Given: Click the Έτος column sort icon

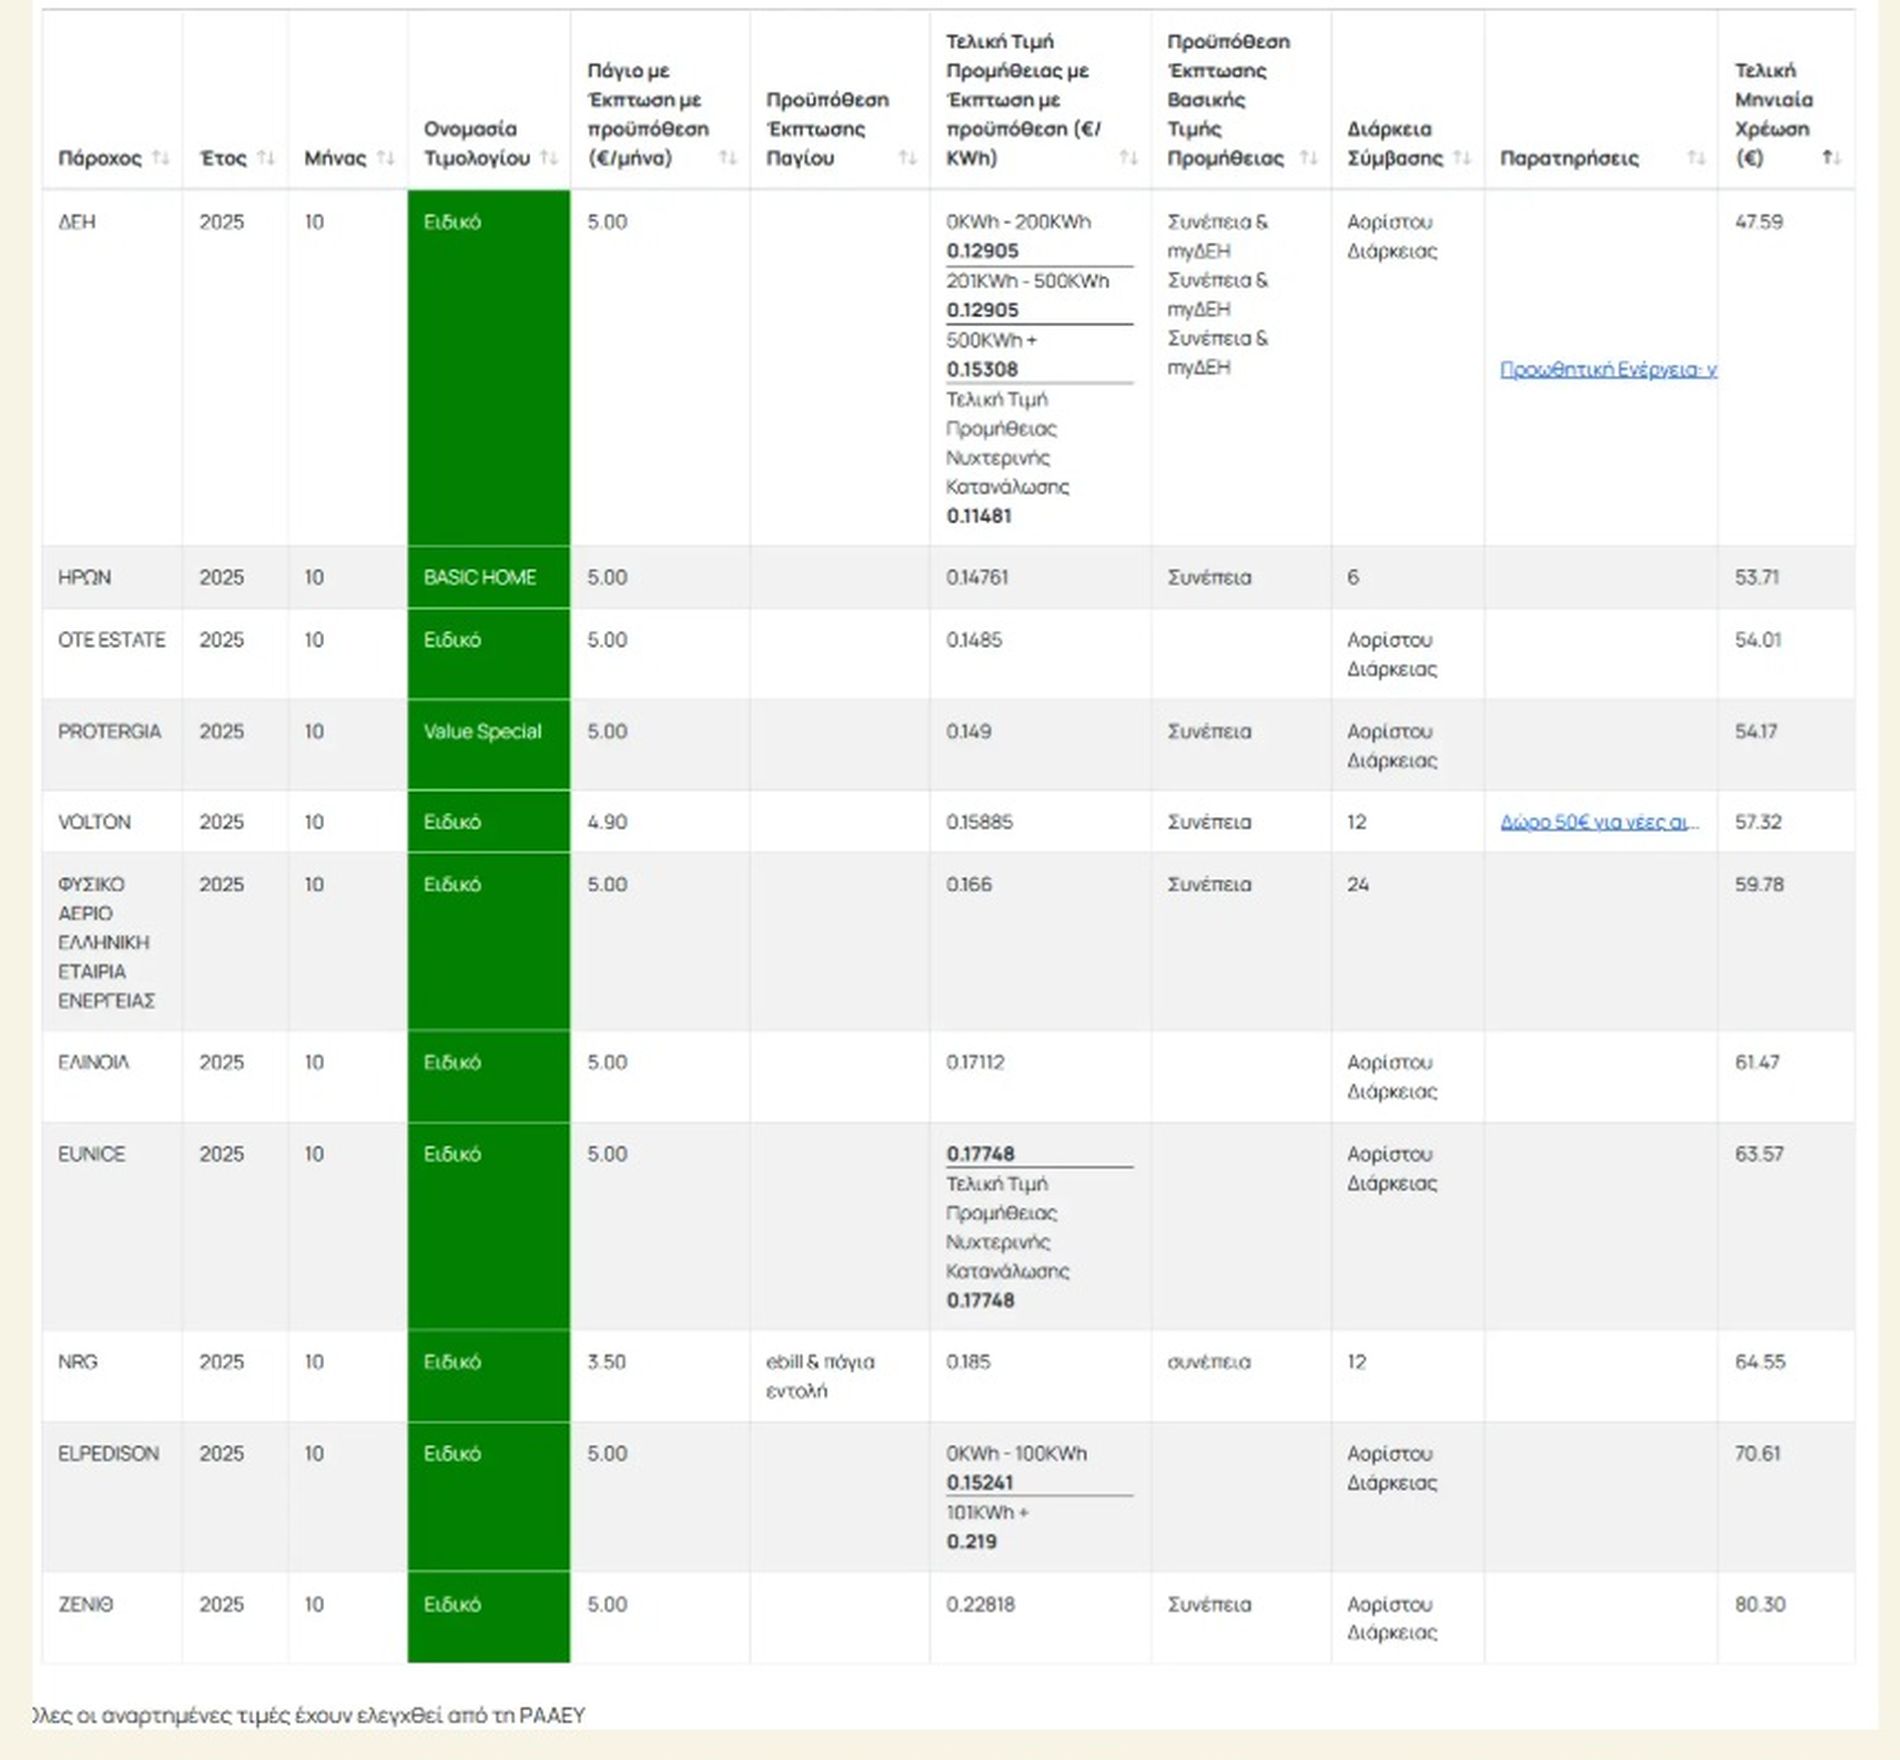Looking at the screenshot, I should [x=265, y=158].
